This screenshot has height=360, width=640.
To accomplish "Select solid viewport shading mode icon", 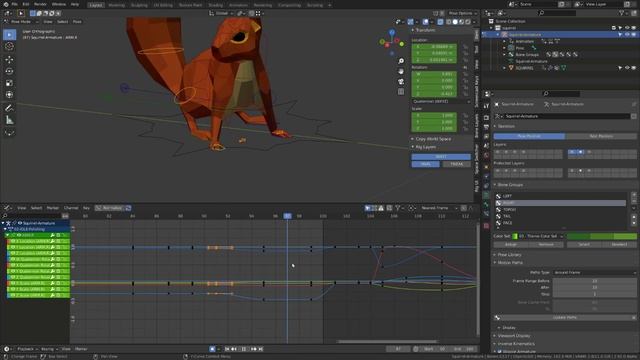I will [455, 22].
